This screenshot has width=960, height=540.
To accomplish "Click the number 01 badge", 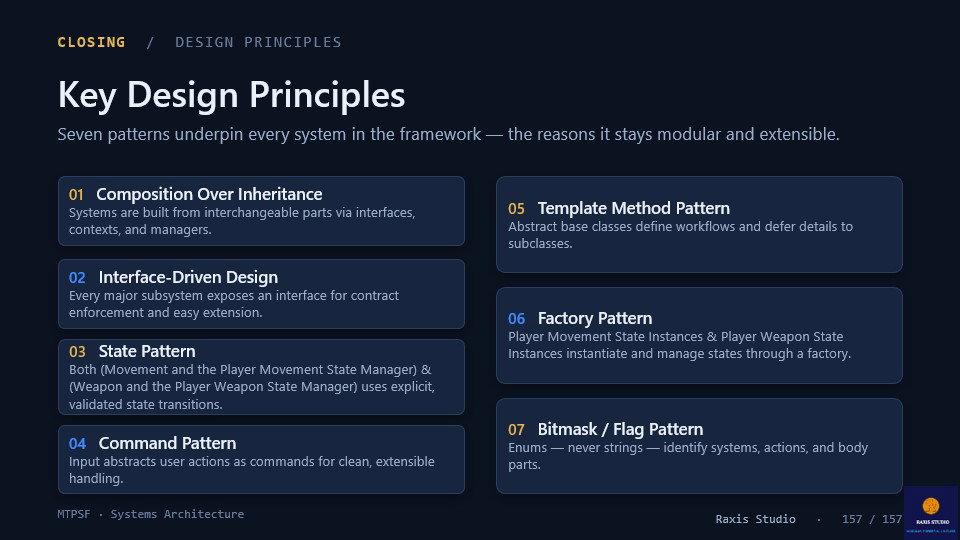I will tap(76, 195).
